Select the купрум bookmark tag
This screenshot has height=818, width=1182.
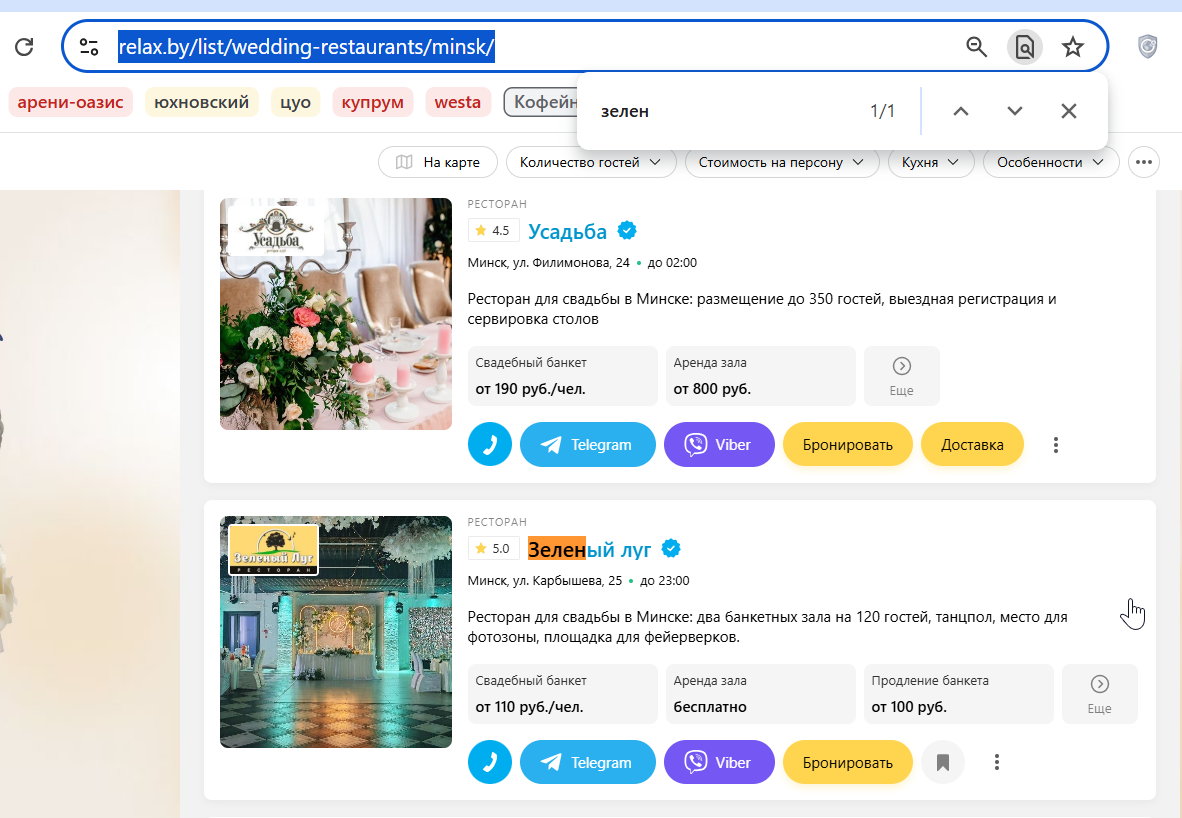click(372, 102)
